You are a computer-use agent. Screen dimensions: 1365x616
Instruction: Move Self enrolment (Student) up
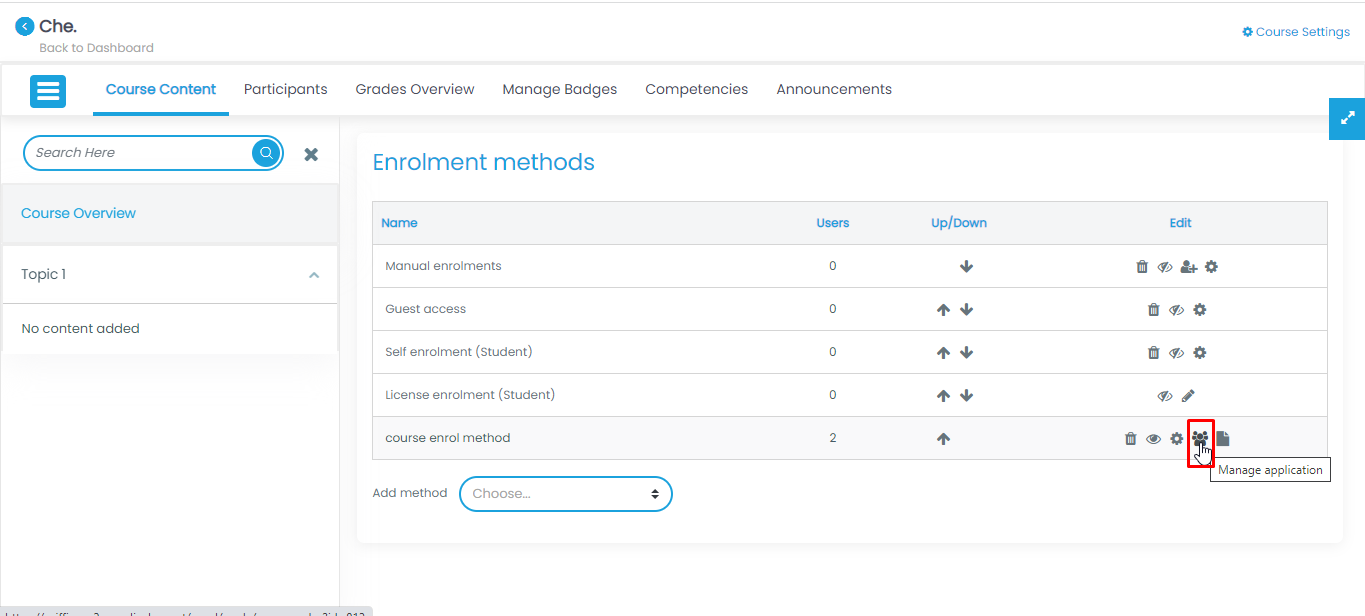pyautogui.click(x=943, y=353)
